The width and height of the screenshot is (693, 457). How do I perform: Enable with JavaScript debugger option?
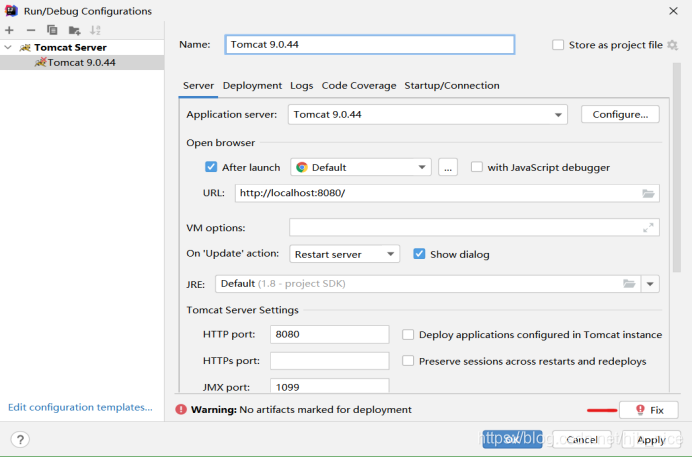(x=476, y=167)
